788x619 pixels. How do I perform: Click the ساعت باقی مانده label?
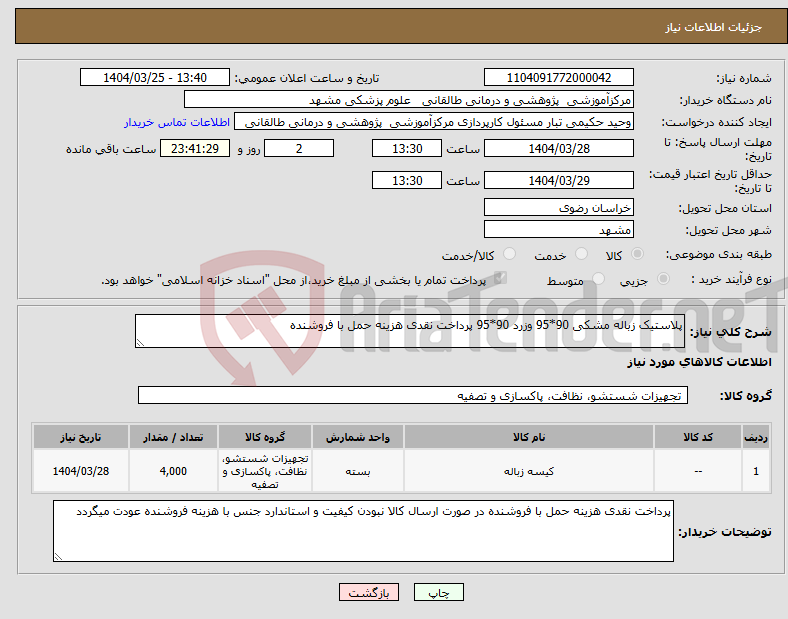pyautogui.click(x=111, y=149)
